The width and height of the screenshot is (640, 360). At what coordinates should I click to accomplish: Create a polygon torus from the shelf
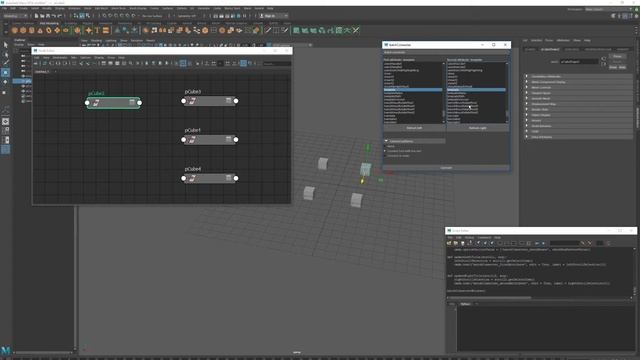(49, 30)
